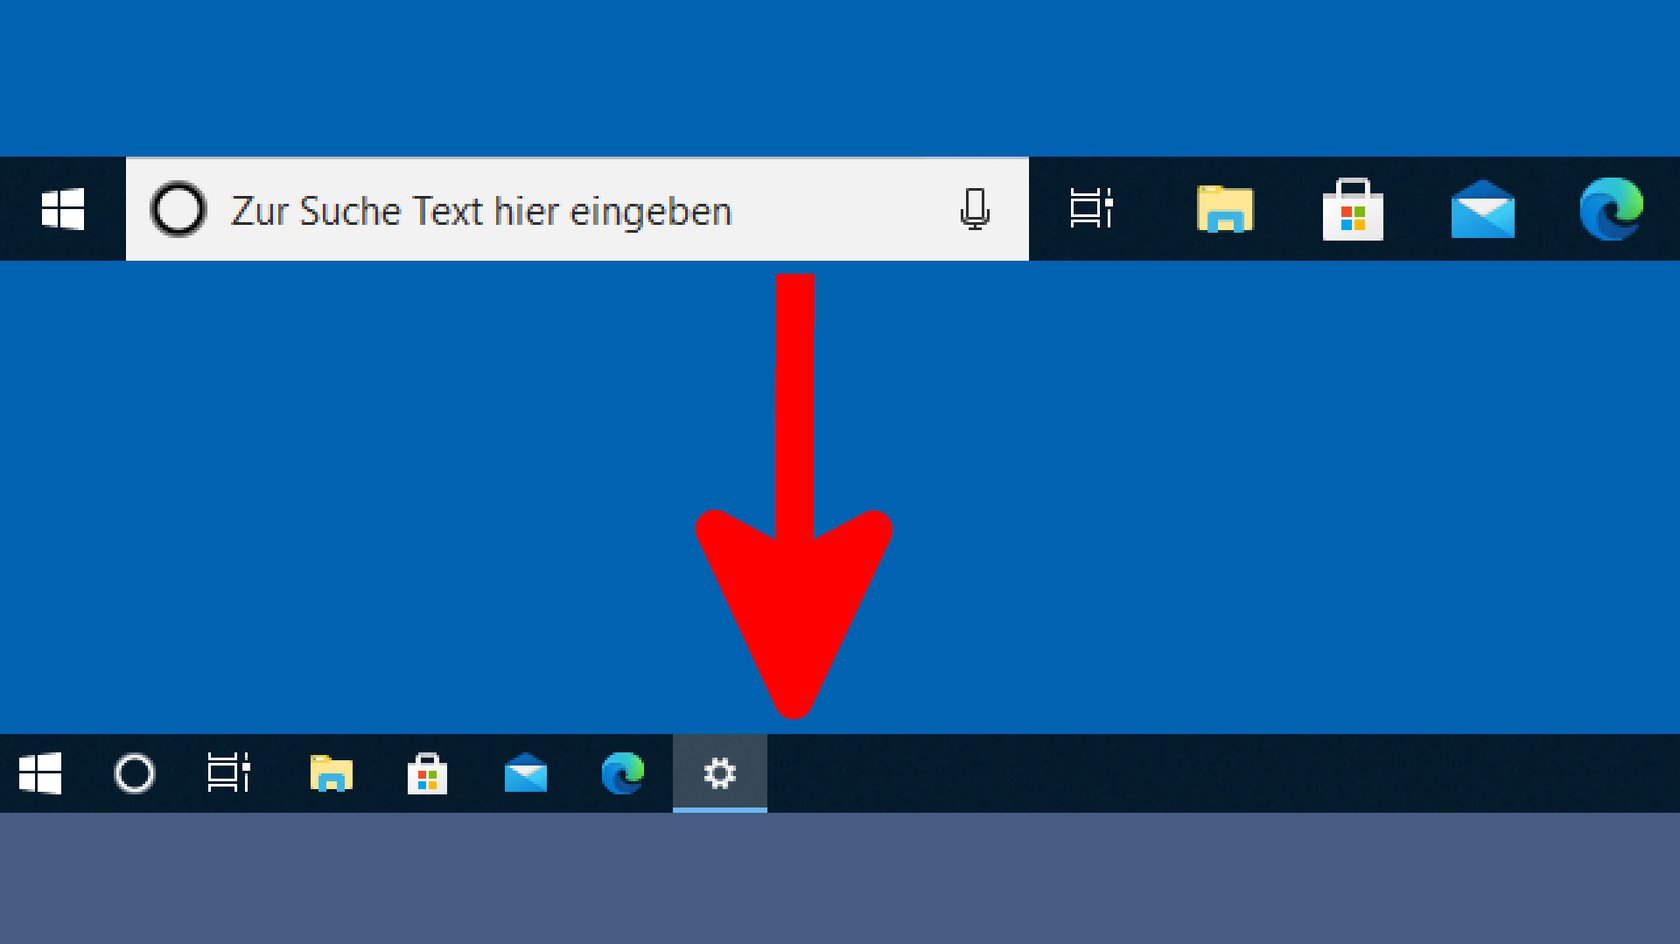1680x944 pixels.
Task: Focus the 'Zur Suche Text hier eingeben' field
Action: pyautogui.click(x=577, y=209)
